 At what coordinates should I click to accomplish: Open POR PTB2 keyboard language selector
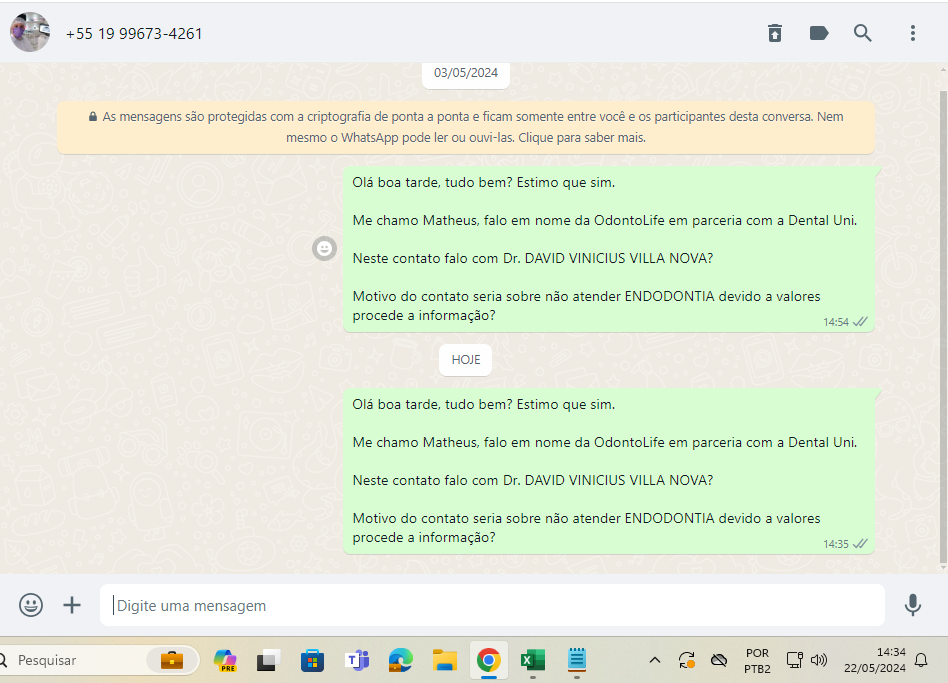757,661
